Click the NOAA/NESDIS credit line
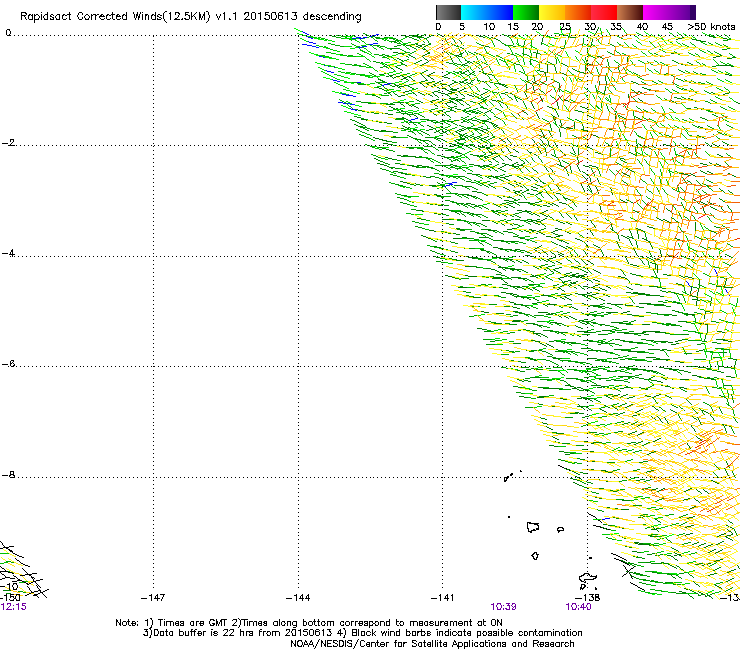Image resolution: width=740 pixels, height=650 pixels. click(x=432, y=644)
